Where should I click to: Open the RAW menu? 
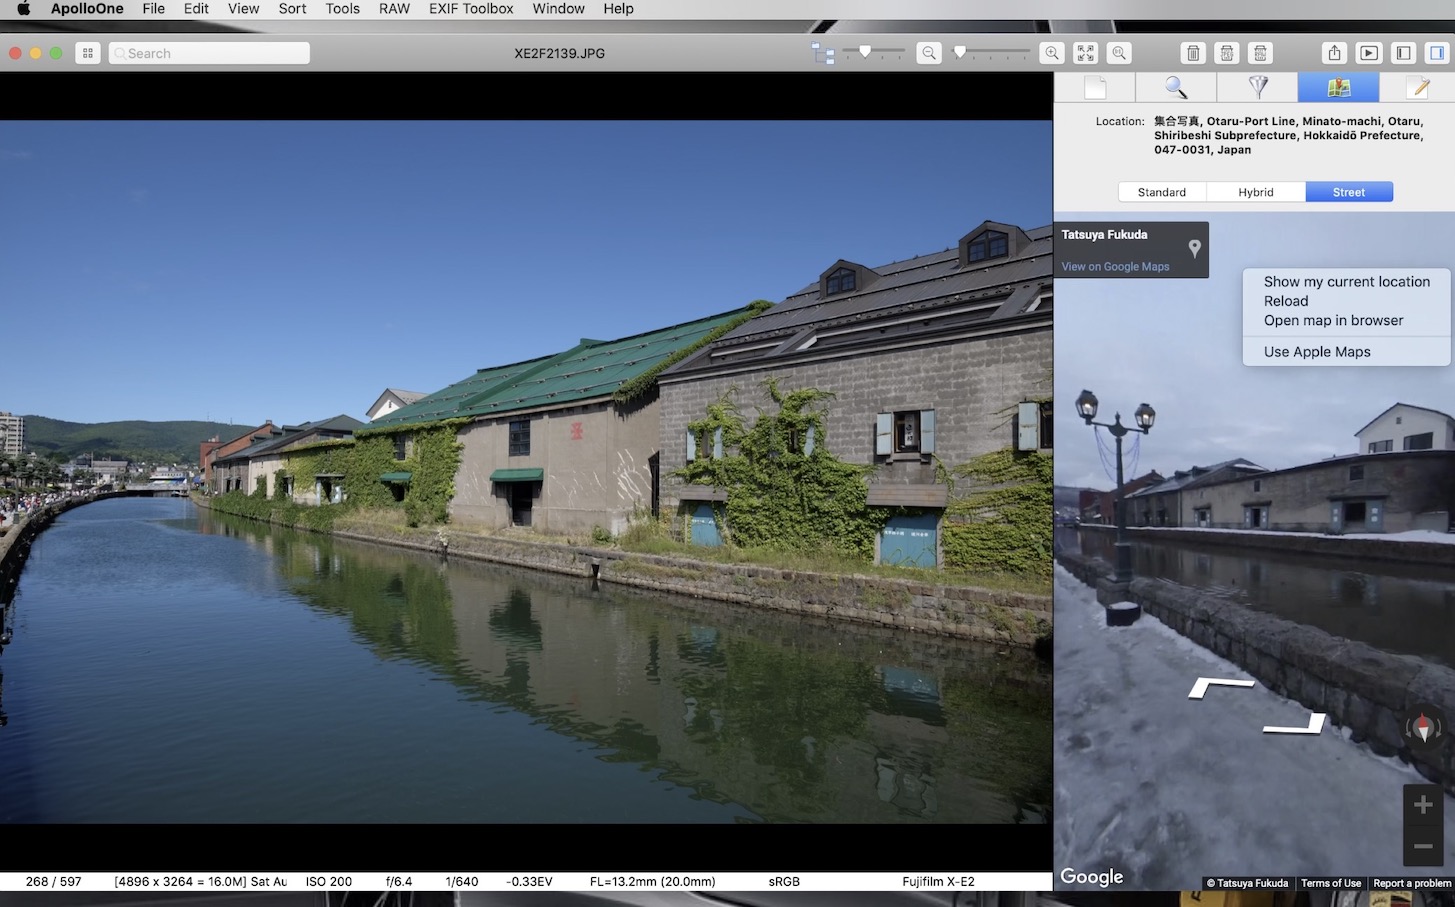394,9
